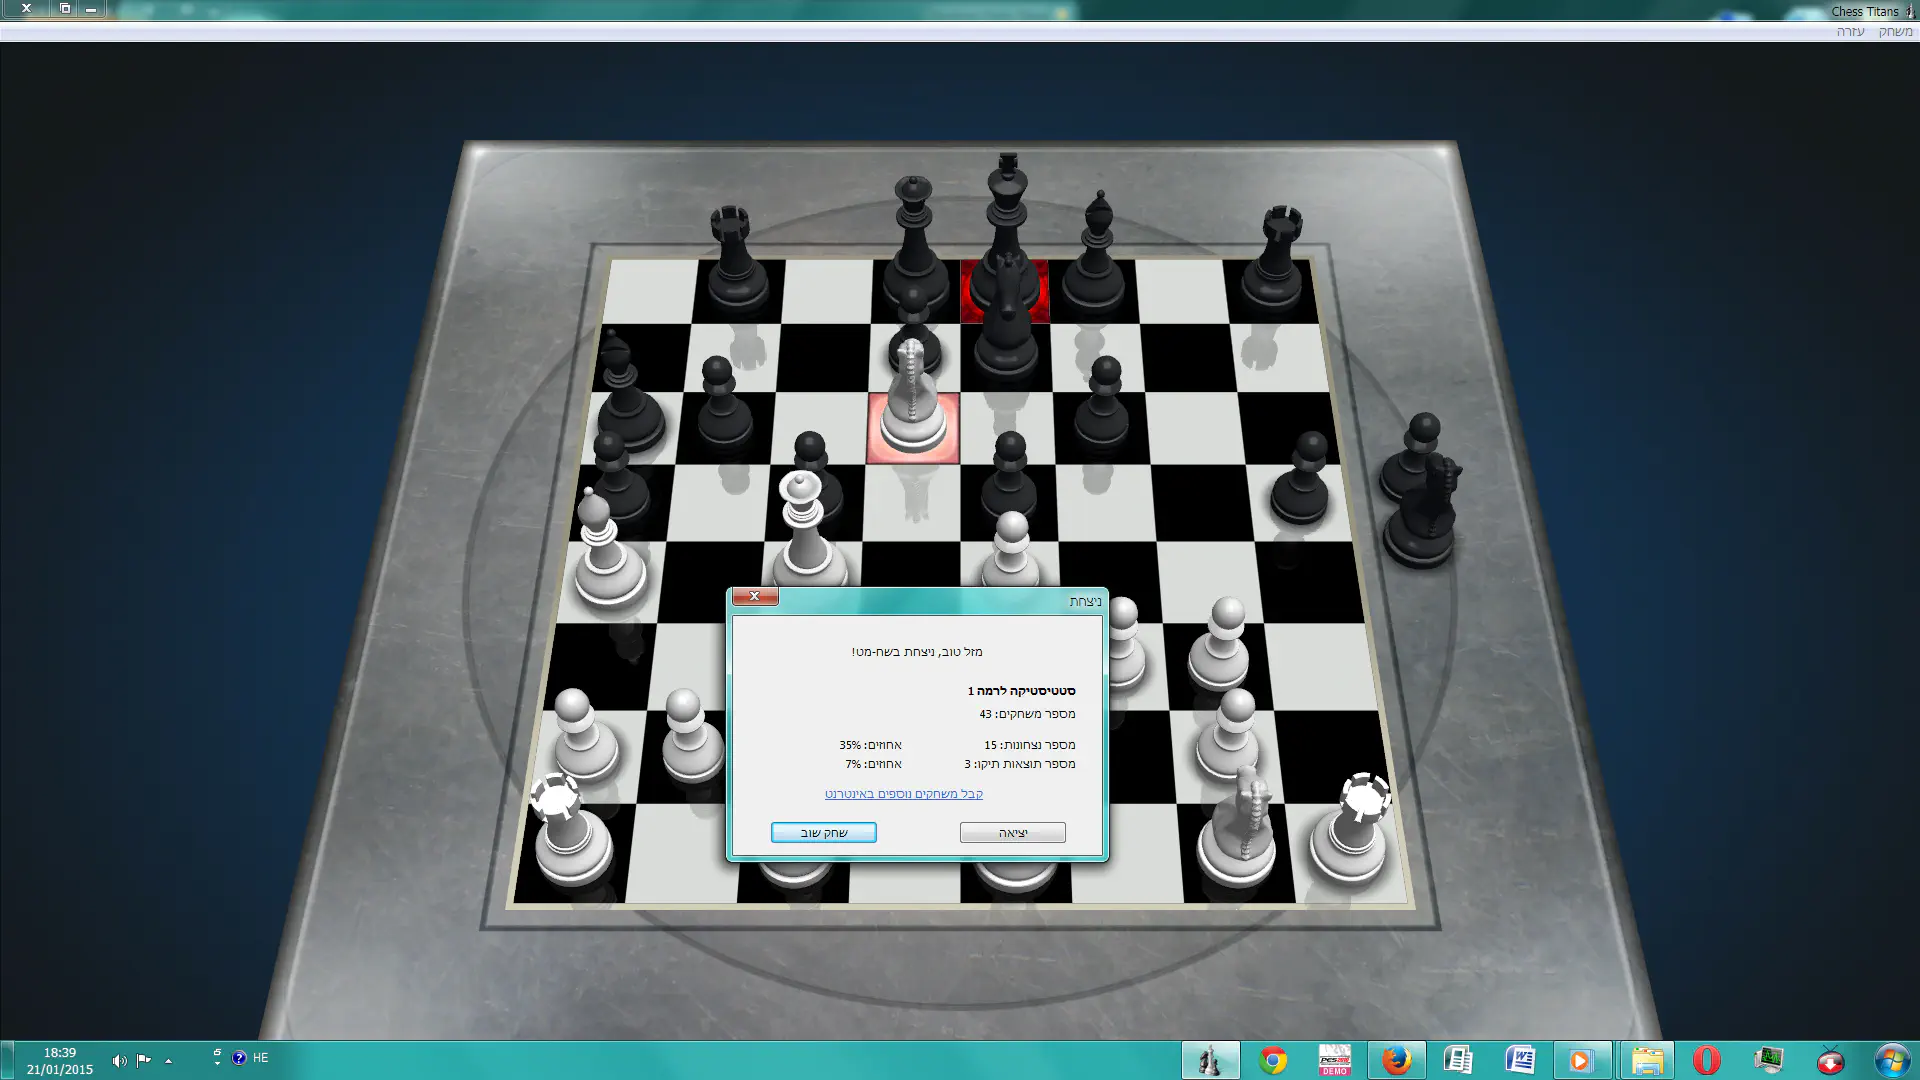Open Microsoft Word from the taskbar
The height and width of the screenshot is (1080, 1920).
point(1520,1060)
